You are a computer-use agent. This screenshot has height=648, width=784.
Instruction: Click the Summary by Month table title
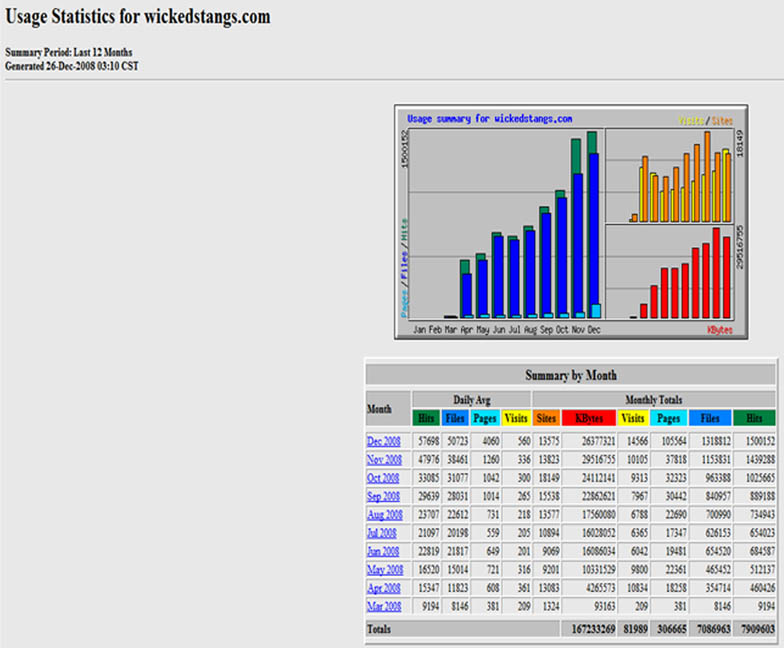pyautogui.click(x=570, y=375)
